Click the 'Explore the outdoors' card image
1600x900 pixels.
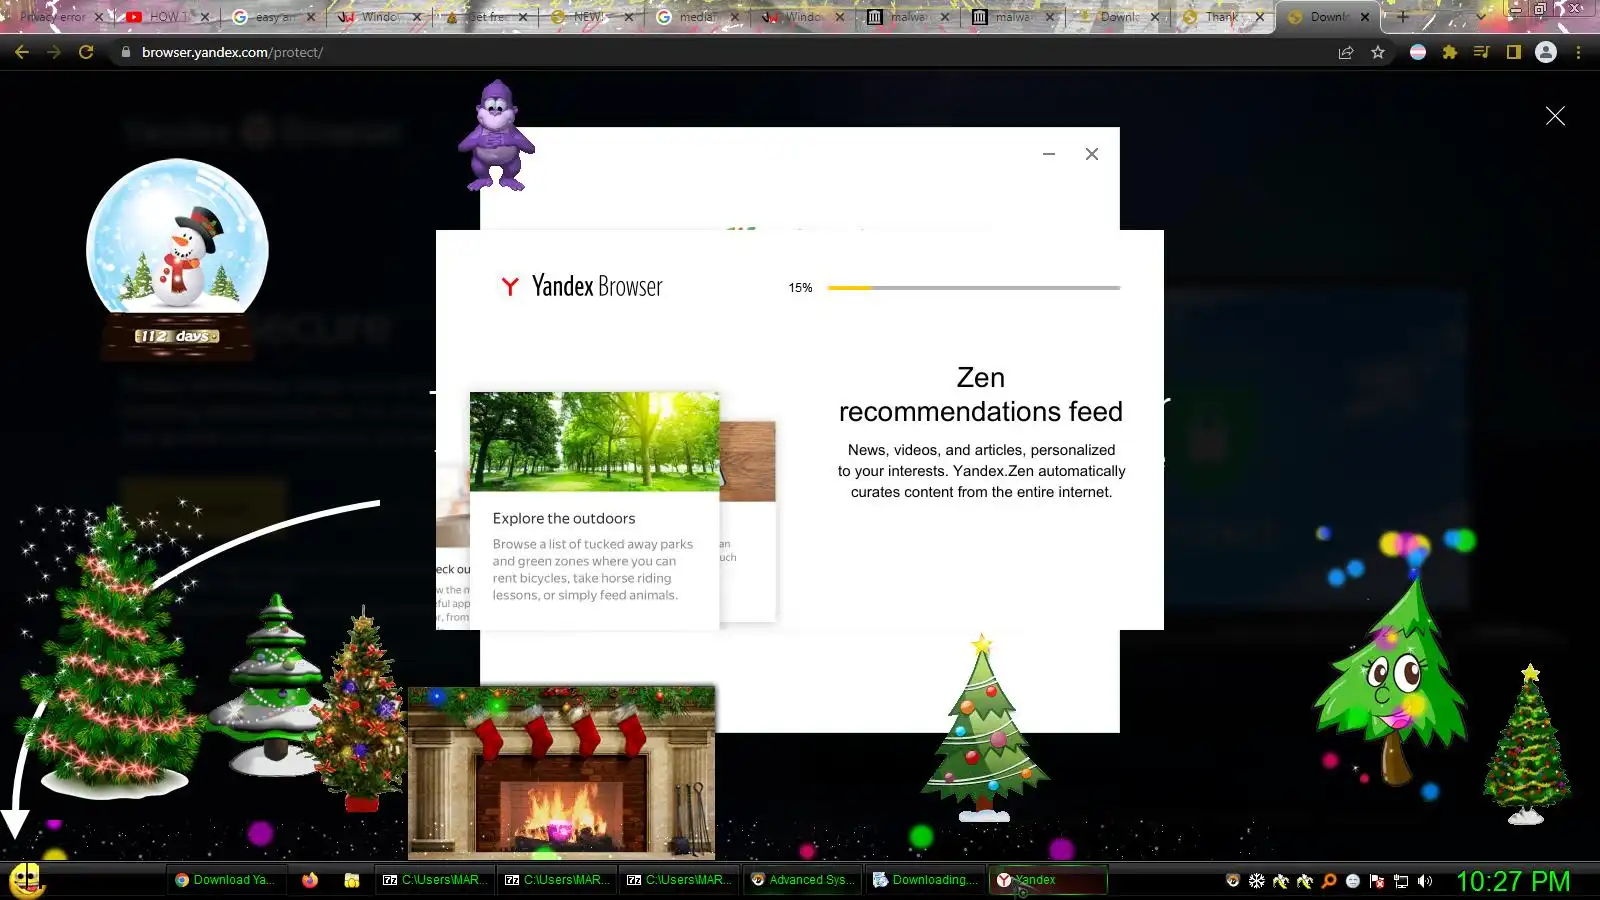pyautogui.click(x=594, y=441)
